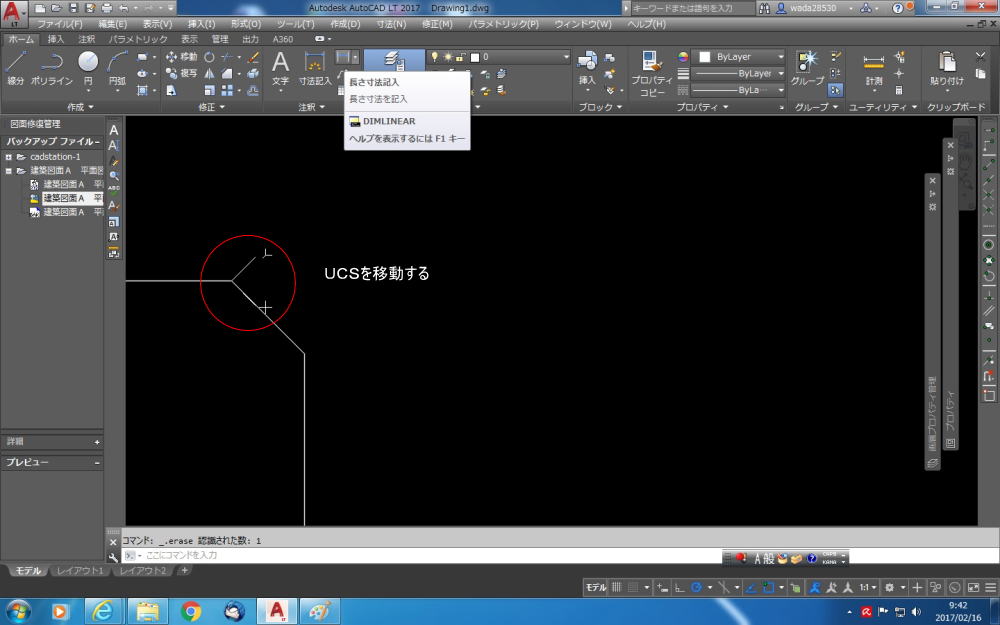Click the Copy (複写) tool
Viewport: 1000px width, 625px height.
[x=182, y=73]
